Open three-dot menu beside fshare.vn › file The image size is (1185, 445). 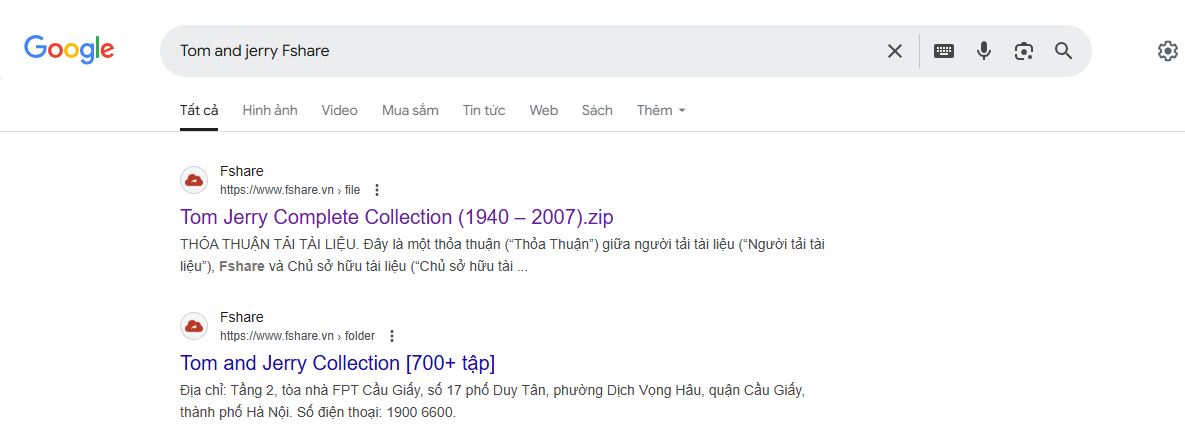click(x=377, y=190)
